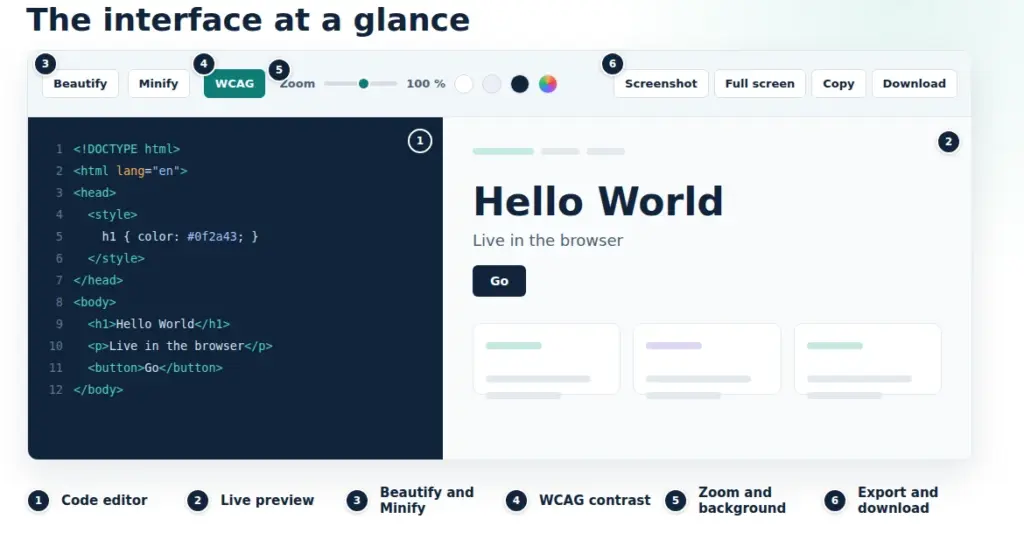Select the light gray background swatch
This screenshot has height=533, width=1024.
(x=492, y=84)
